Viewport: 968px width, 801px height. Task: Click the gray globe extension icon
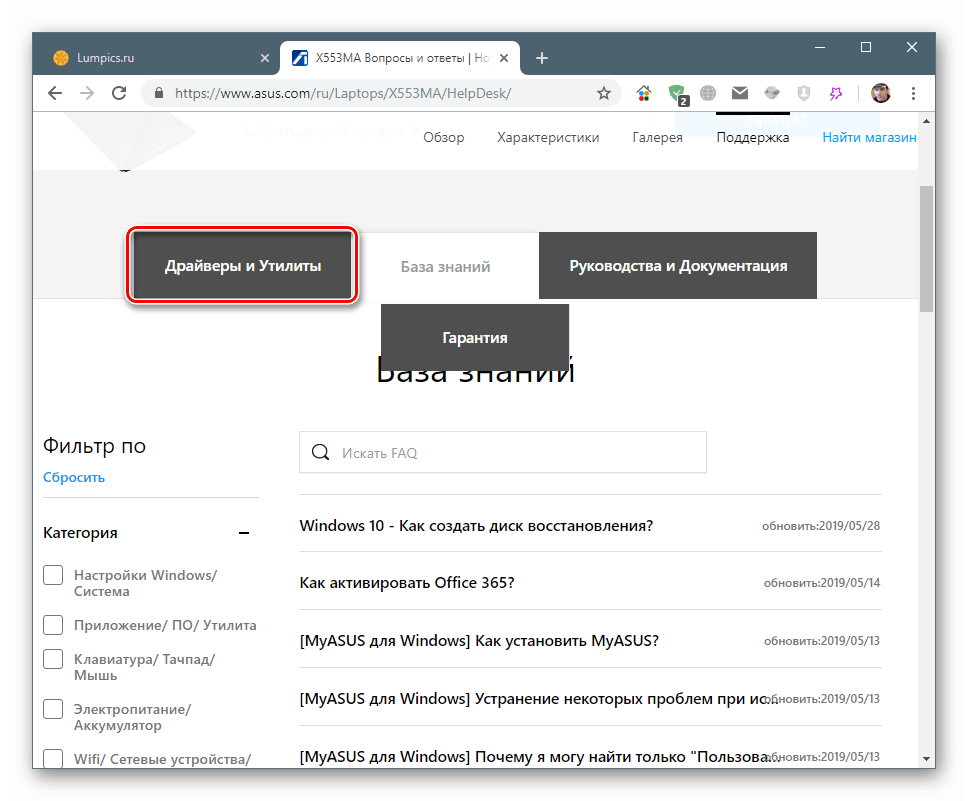click(x=708, y=93)
